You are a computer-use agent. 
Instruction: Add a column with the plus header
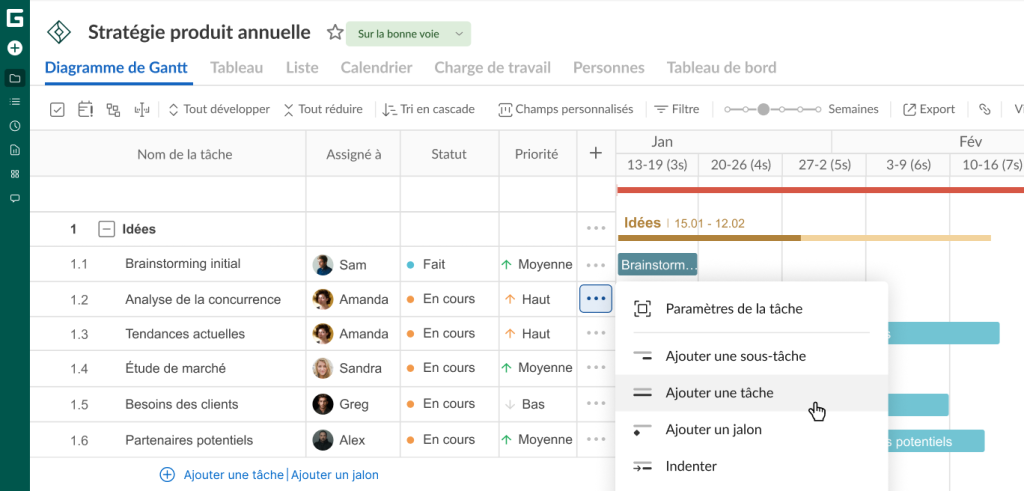pos(596,153)
